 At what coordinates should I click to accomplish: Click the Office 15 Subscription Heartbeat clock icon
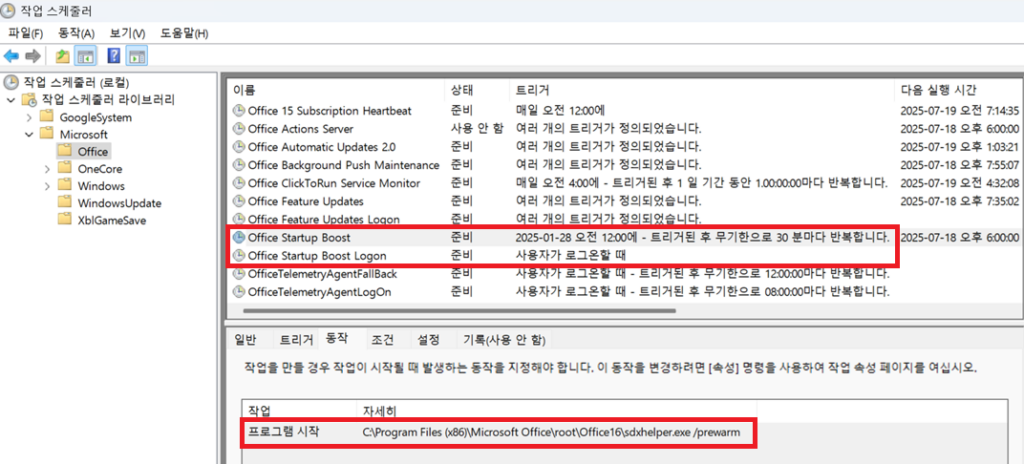tap(240, 111)
